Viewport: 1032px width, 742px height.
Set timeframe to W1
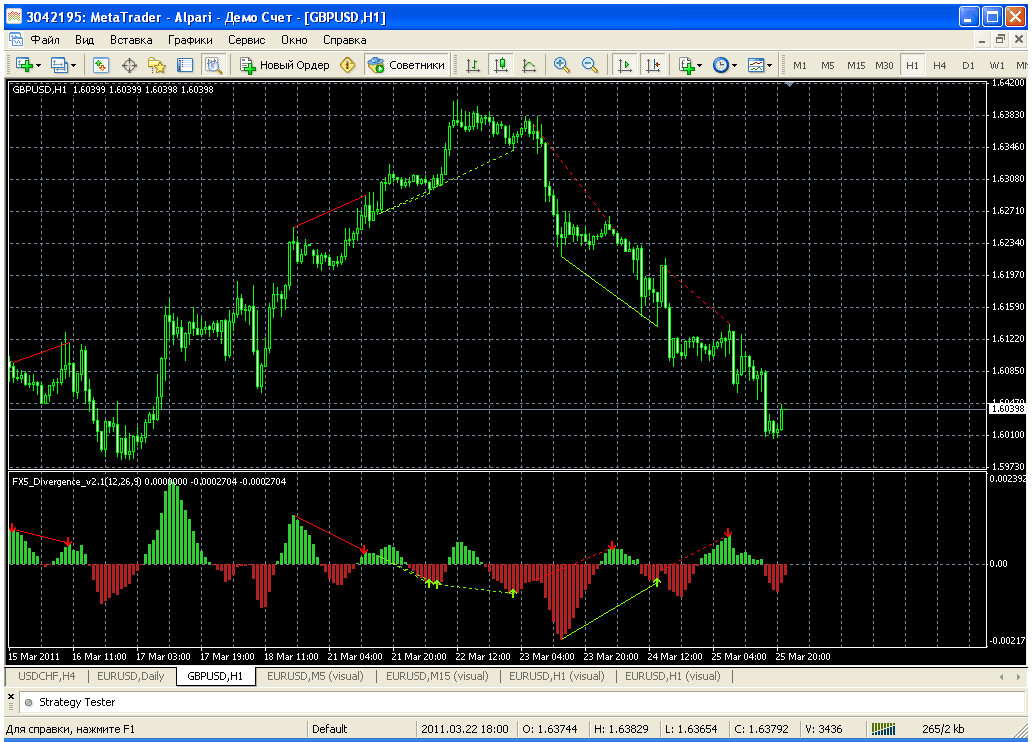pos(997,65)
